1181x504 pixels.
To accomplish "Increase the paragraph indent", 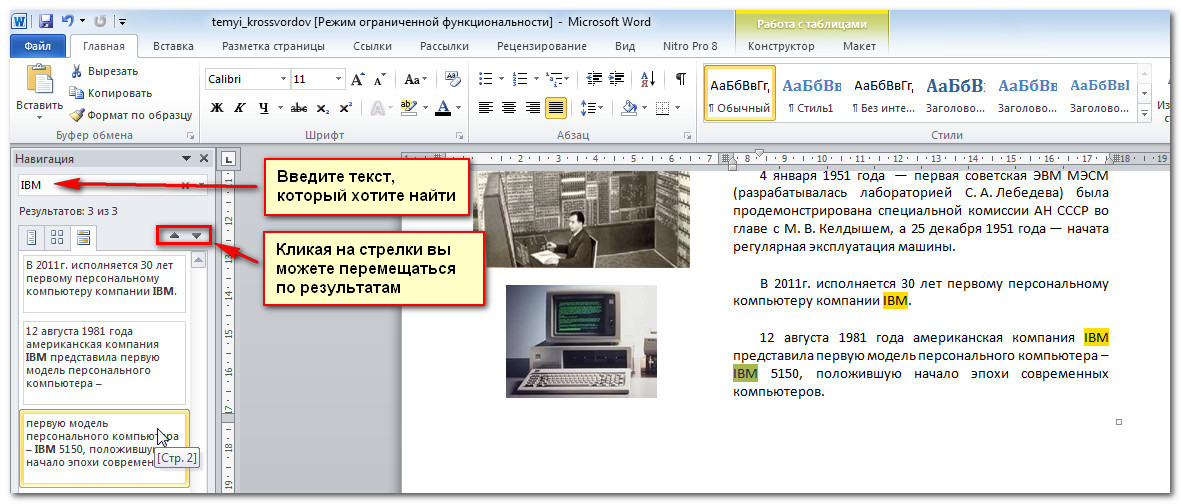I will pos(616,78).
